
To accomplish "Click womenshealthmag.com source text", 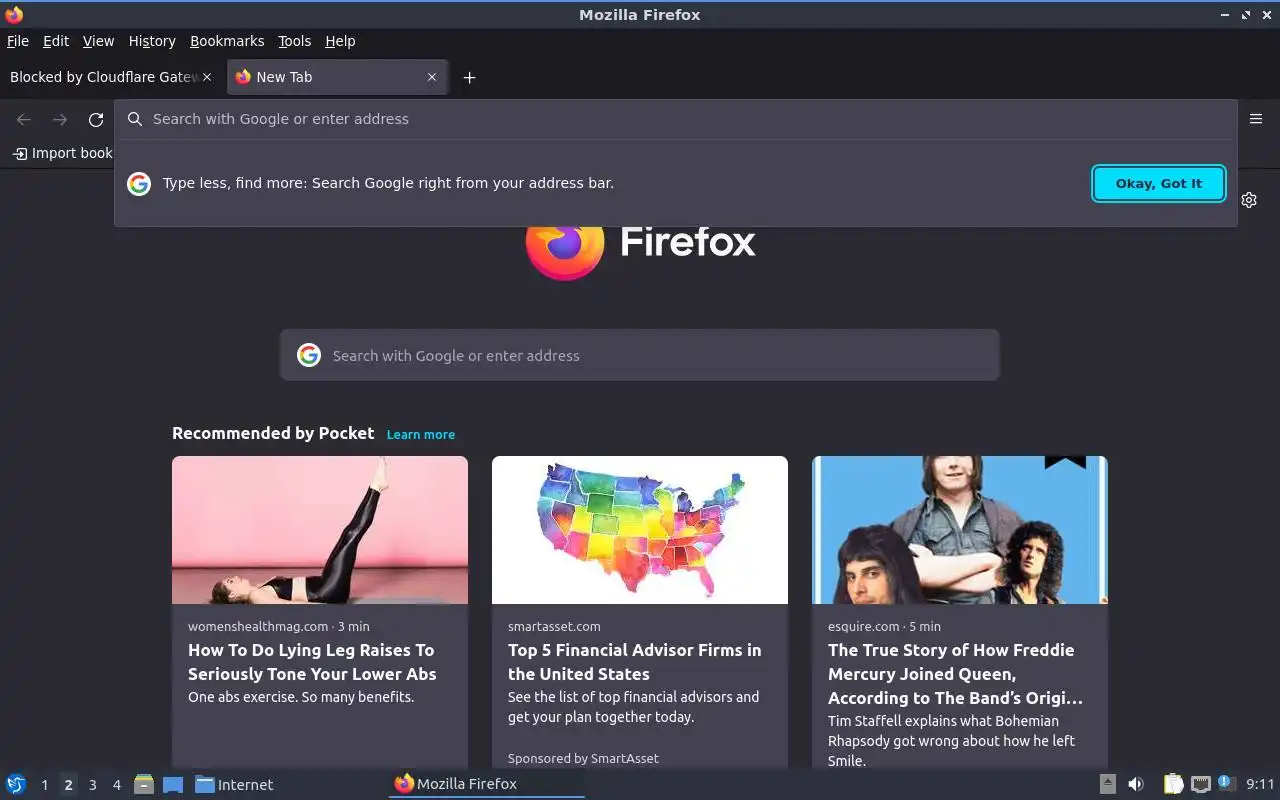I will coord(258,626).
